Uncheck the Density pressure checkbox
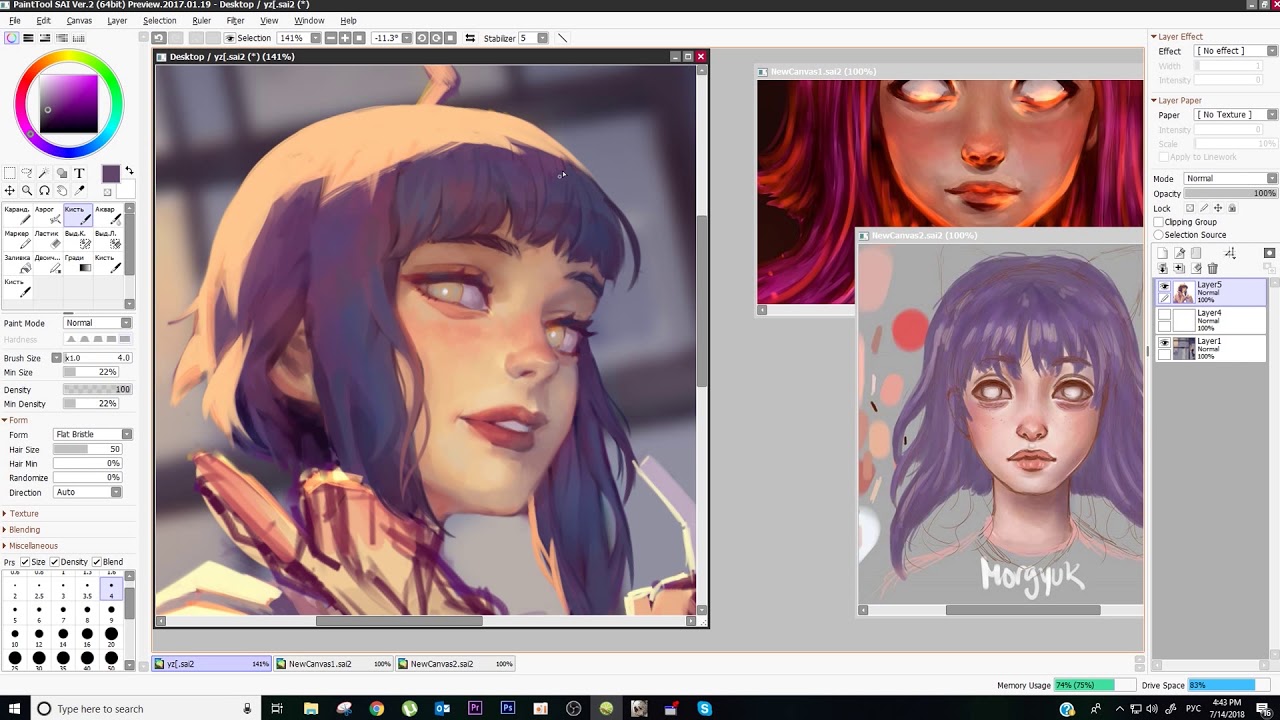Image resolution: width=1280 pixels, height=720 pixels. (54, 562)
